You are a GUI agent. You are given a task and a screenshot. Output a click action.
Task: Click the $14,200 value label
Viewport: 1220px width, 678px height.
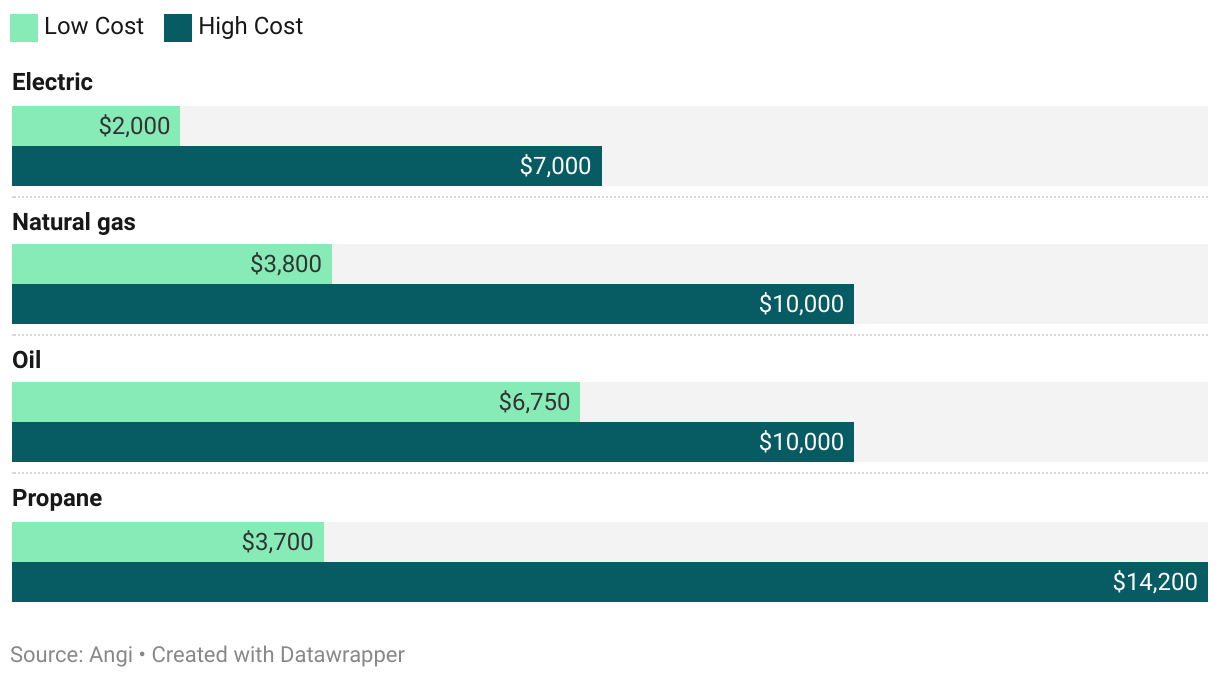(x=1155, y=582)
